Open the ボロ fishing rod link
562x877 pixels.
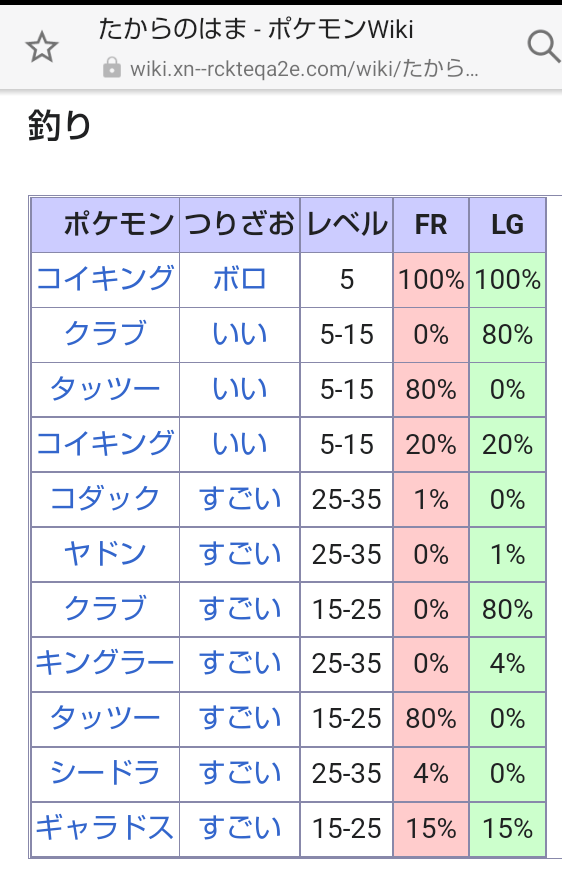click(239, 279)
